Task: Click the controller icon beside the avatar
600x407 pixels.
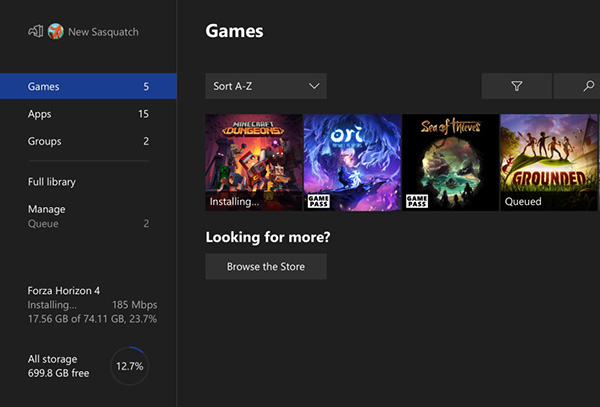Action: pyautogui.click(x=36, y=31)
